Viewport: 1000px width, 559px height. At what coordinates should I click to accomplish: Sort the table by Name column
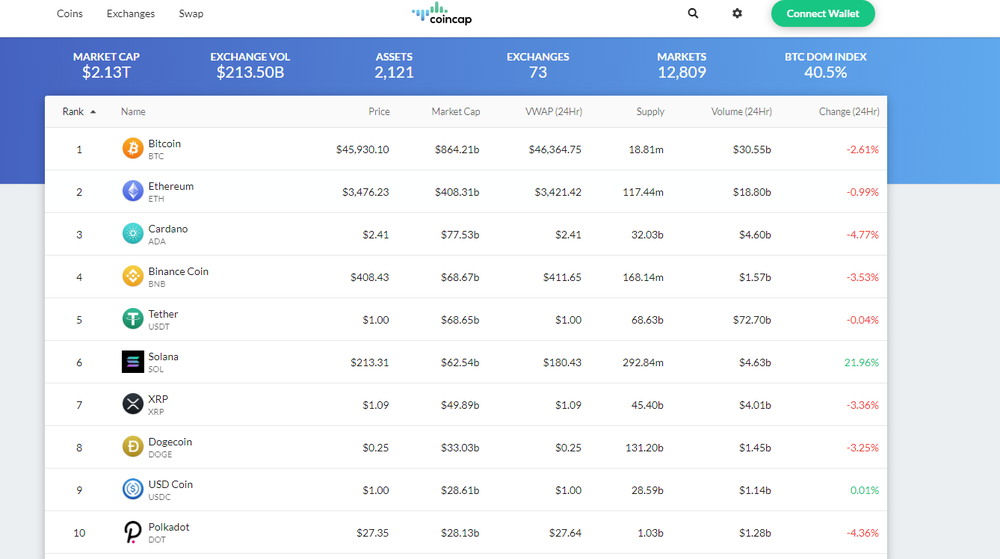[133, 112]
